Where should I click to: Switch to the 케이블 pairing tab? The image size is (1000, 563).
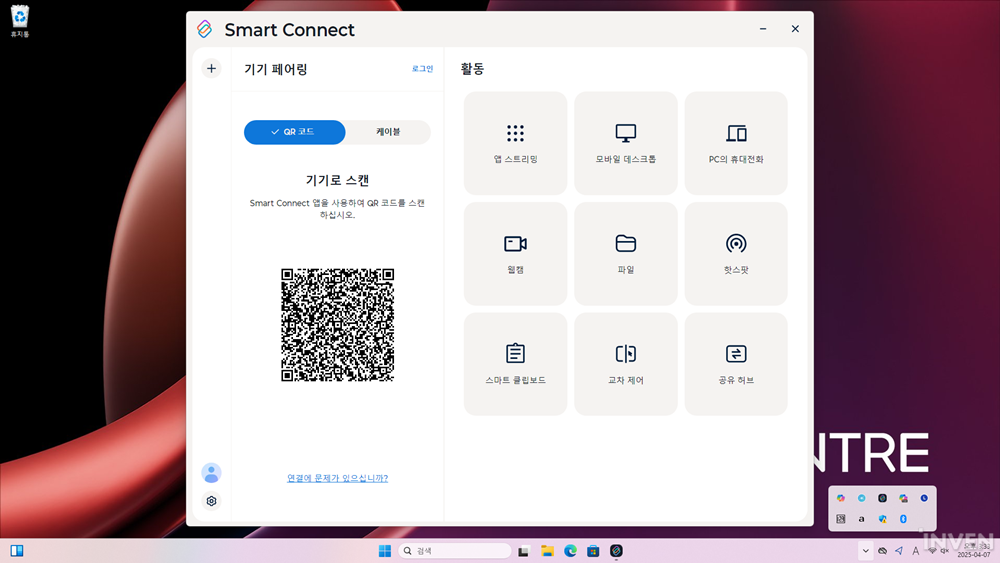[388, 132]
